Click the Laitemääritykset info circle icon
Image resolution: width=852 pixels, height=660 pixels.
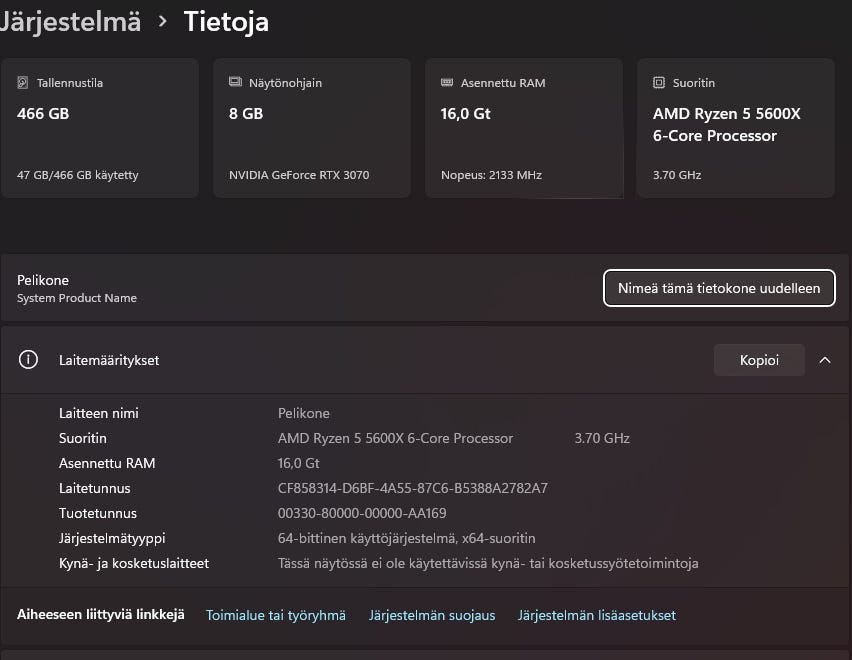tap(28, 360)
